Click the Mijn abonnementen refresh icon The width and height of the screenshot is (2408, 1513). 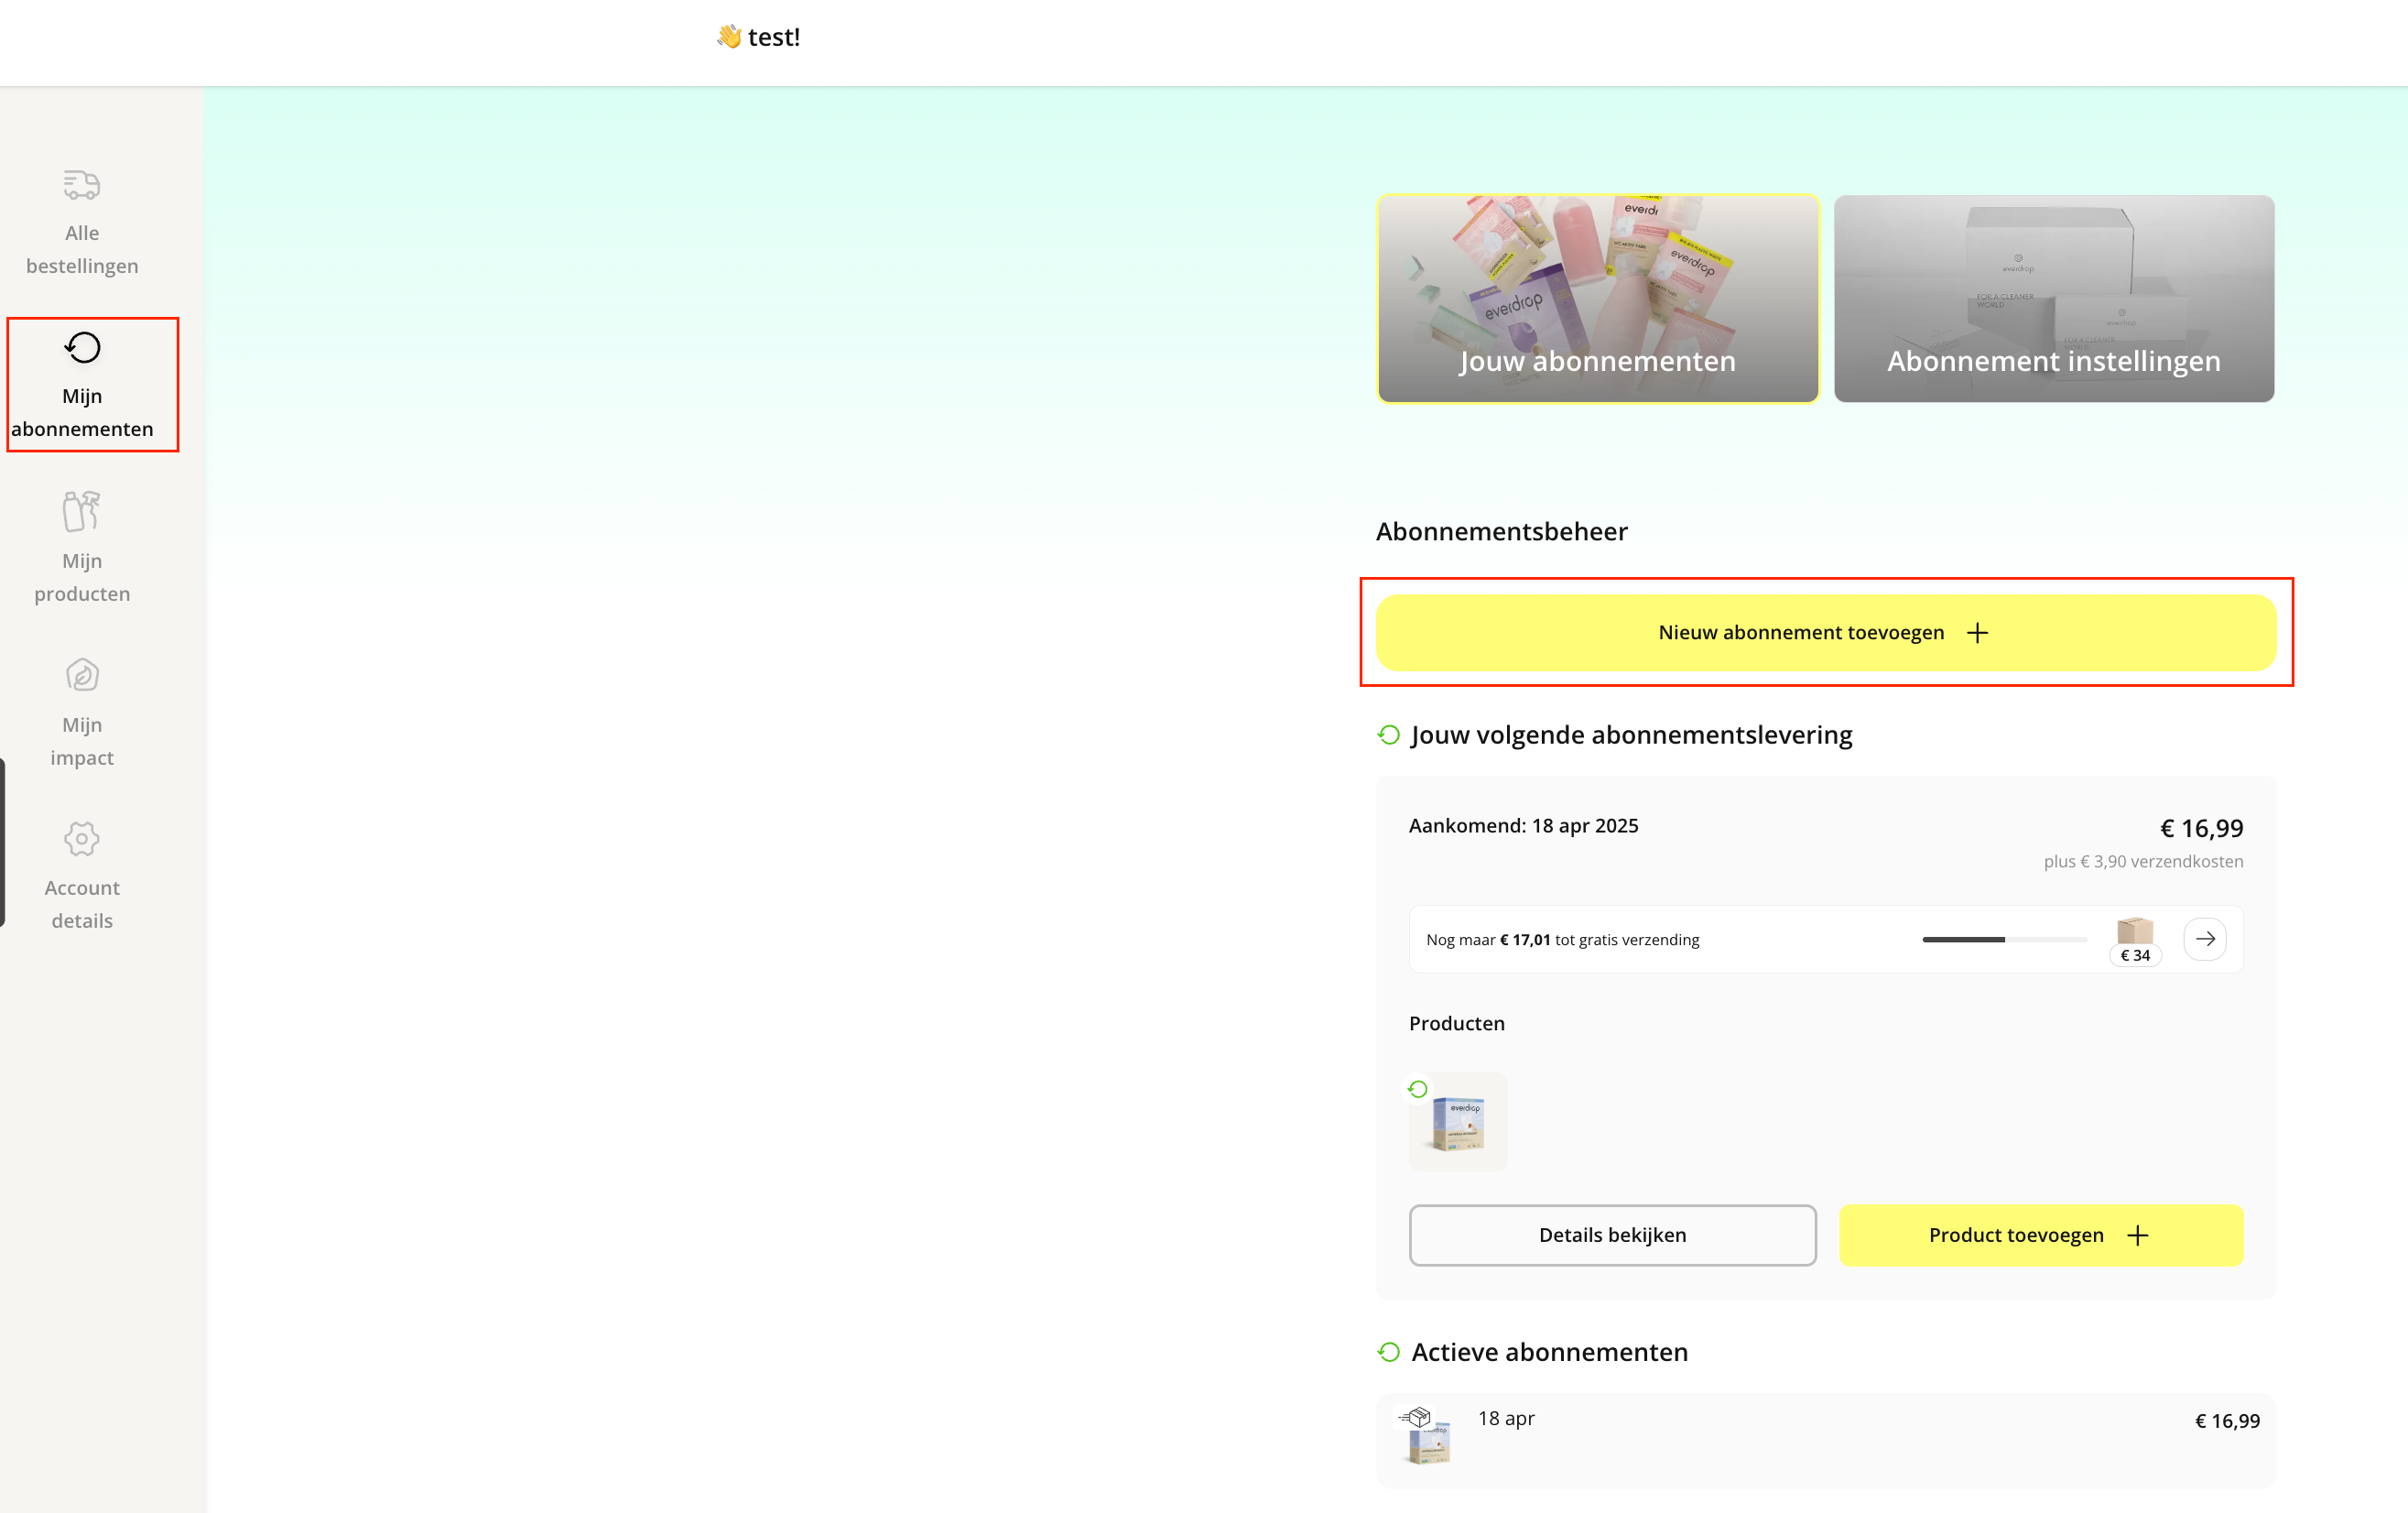(x=81, y=347)
